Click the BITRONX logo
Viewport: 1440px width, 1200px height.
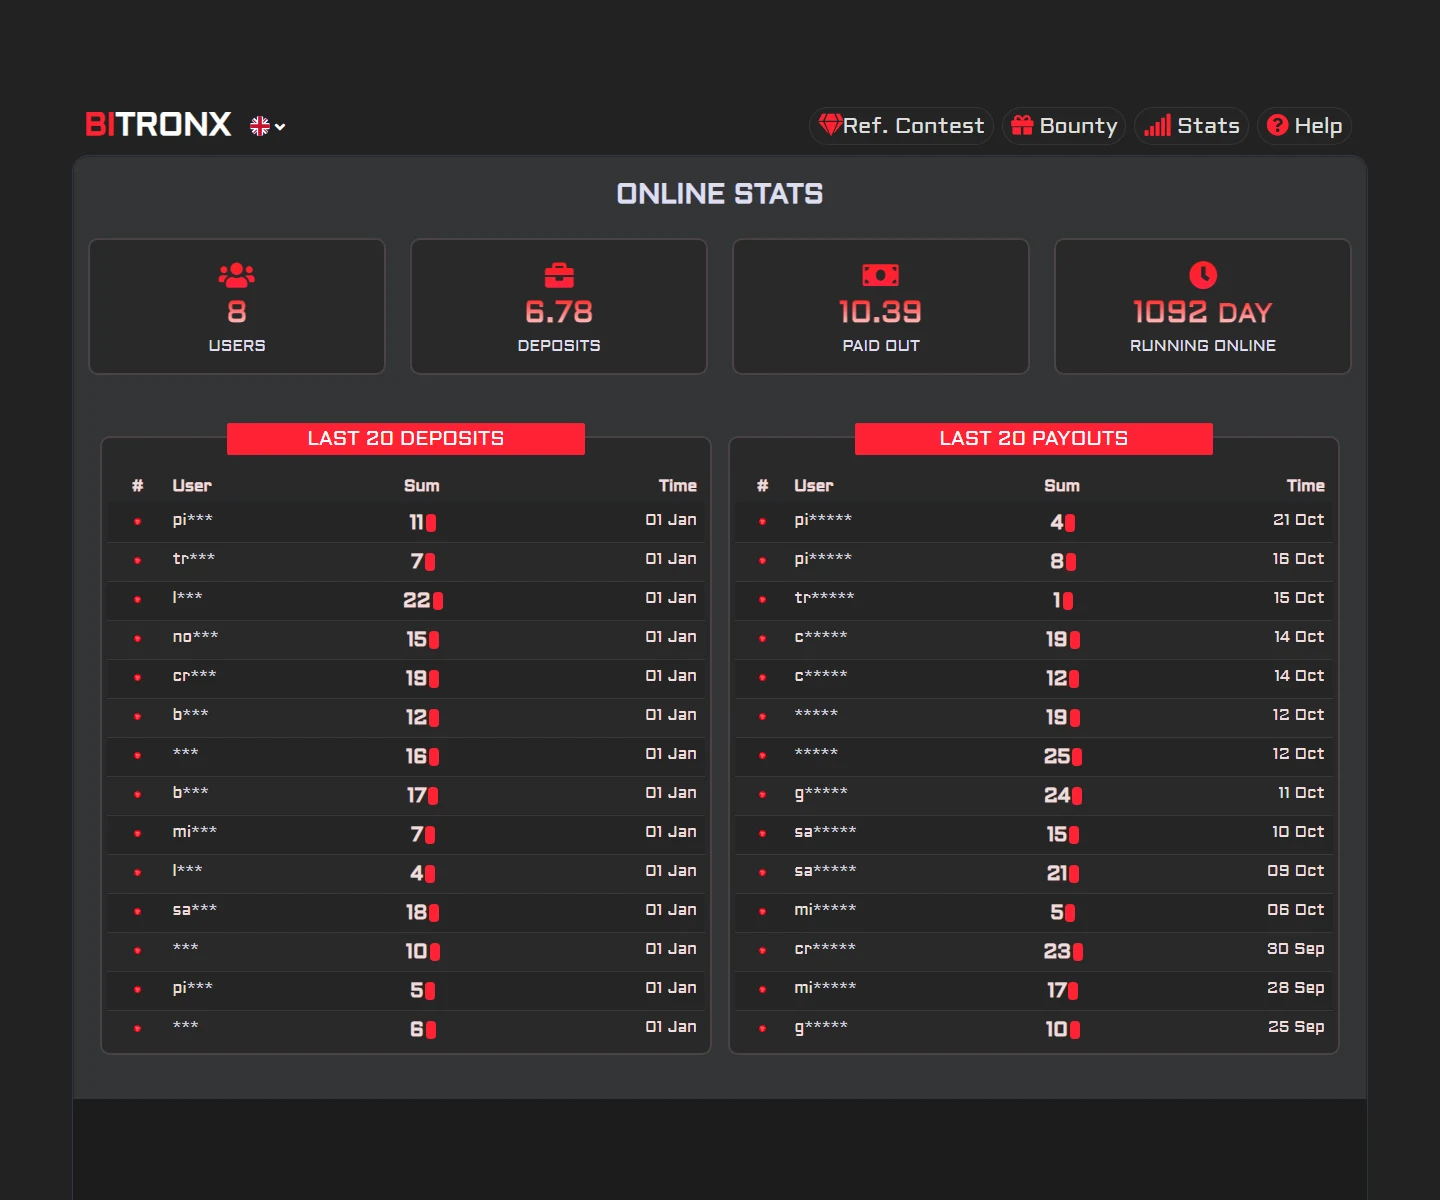pyautogui.click(x=158, y=124)
